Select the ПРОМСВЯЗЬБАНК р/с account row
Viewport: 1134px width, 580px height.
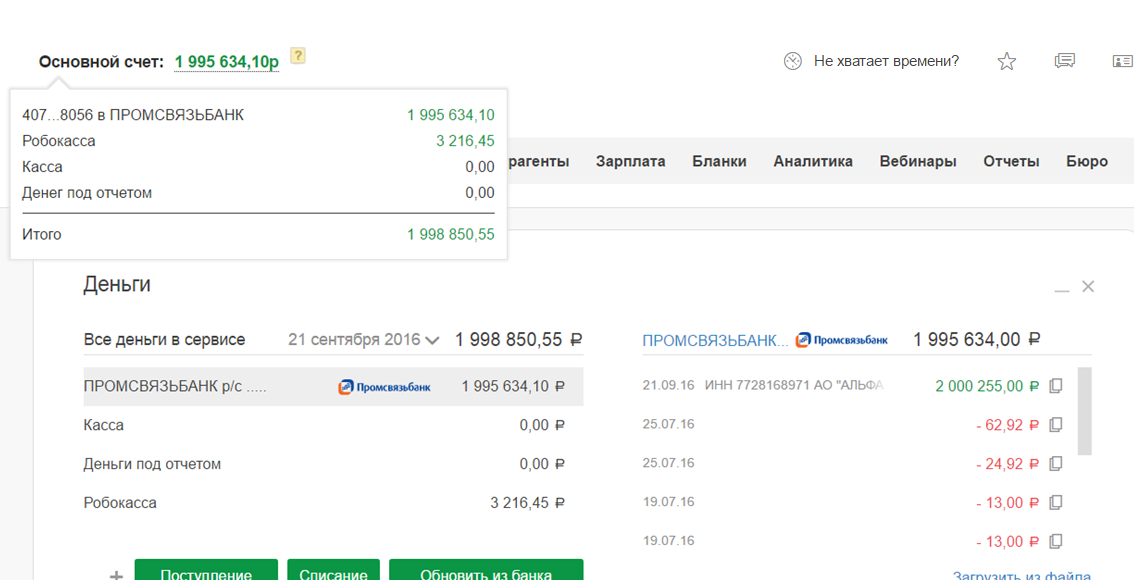(333, 386)
